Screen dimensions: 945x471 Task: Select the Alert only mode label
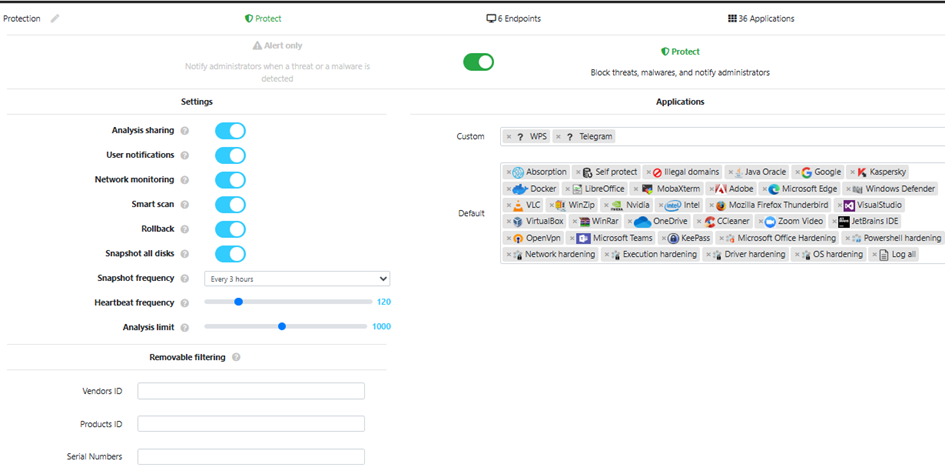pos(277,46)
